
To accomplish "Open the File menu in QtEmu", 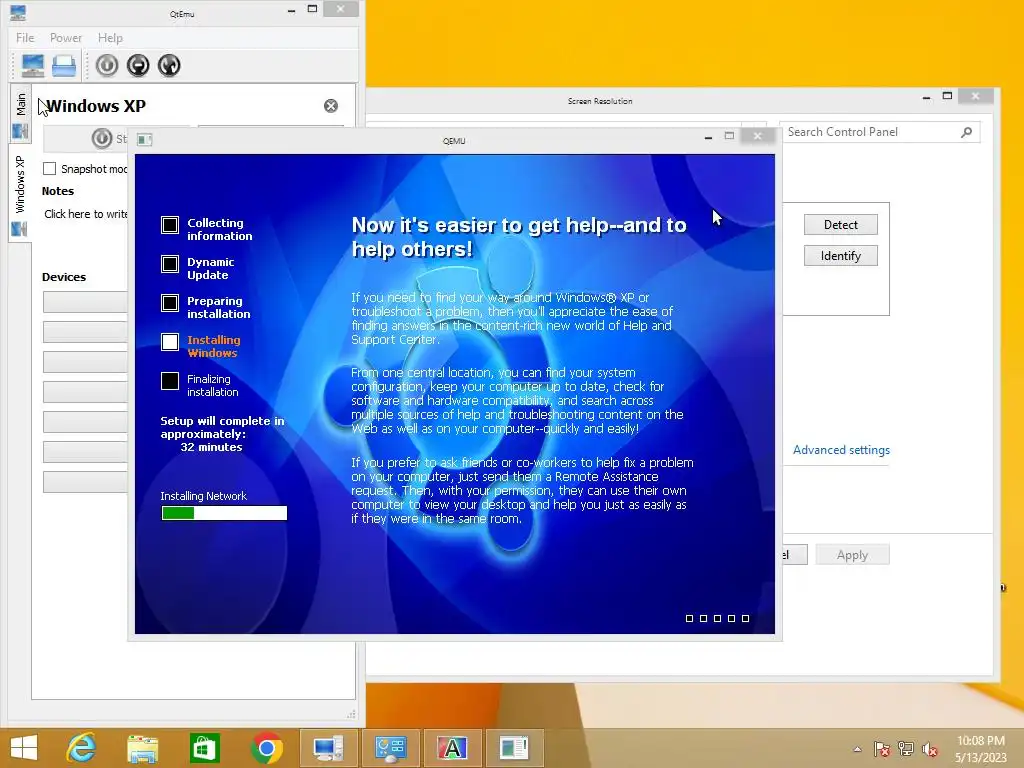I will 25,38.
